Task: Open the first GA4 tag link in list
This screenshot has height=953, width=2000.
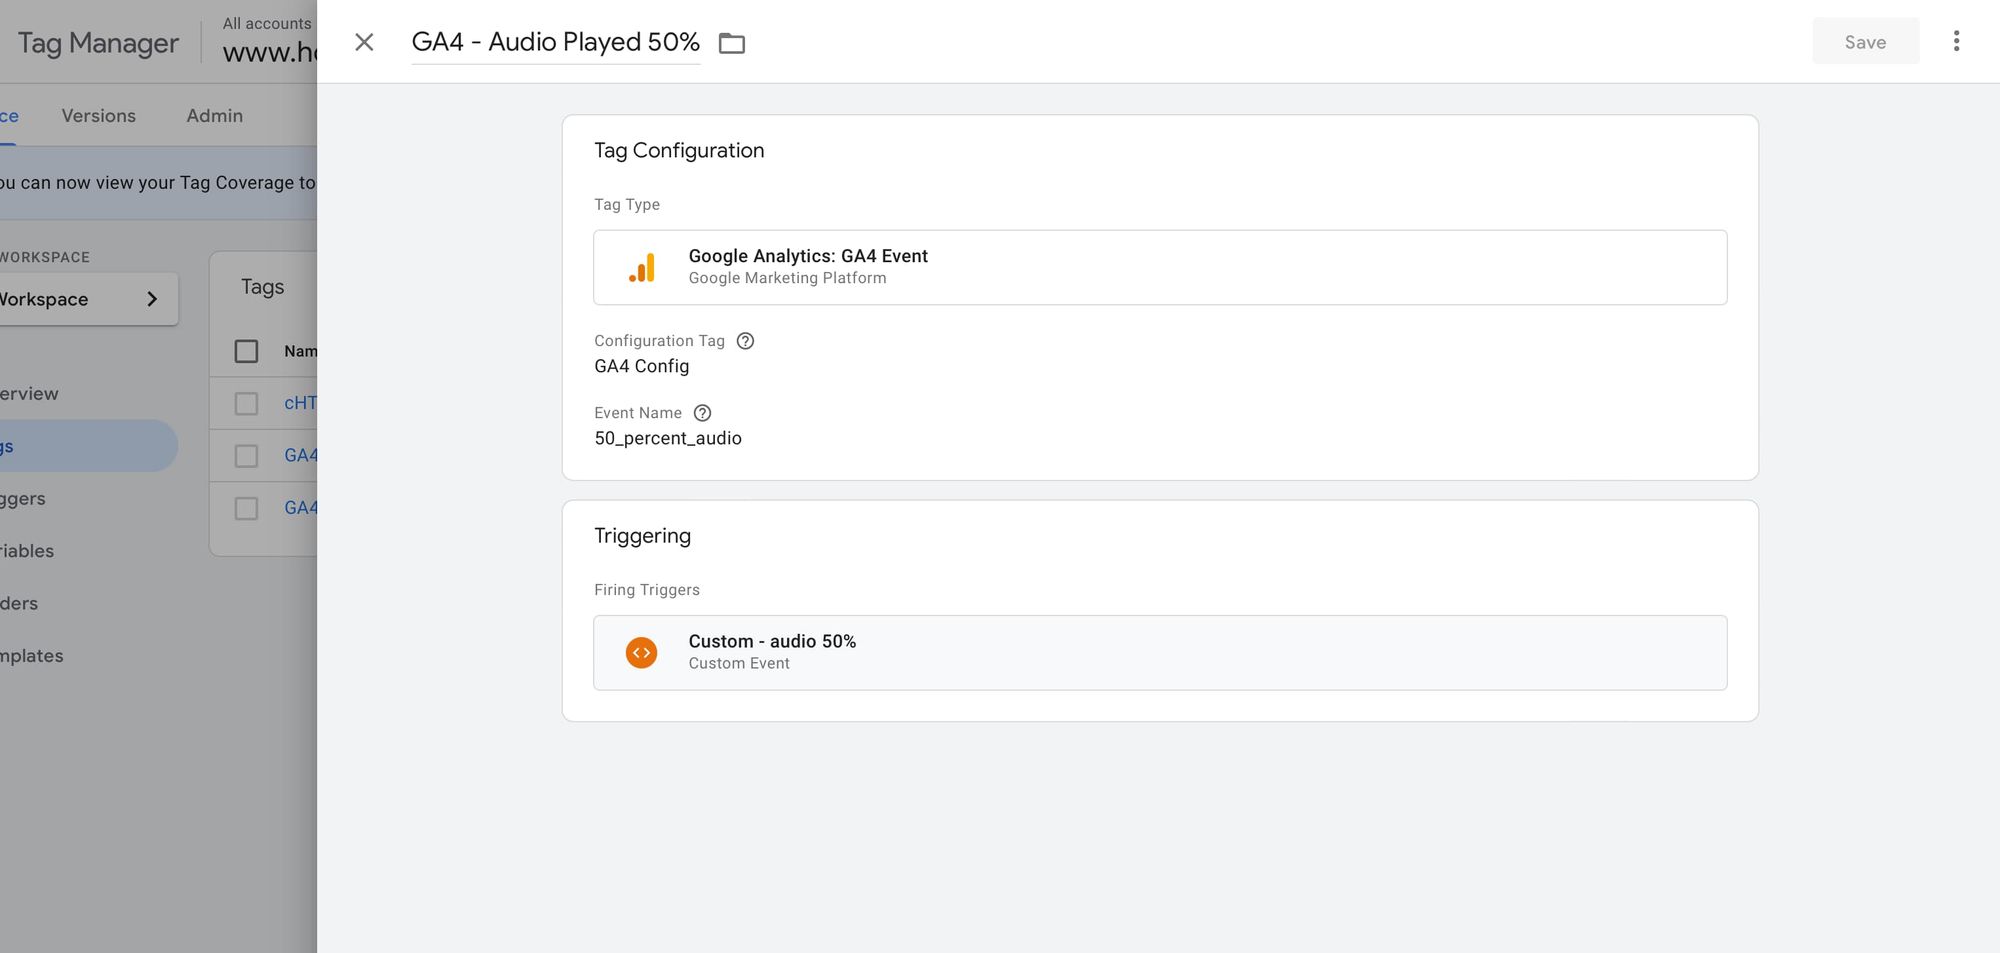Action: pos(301,456)
